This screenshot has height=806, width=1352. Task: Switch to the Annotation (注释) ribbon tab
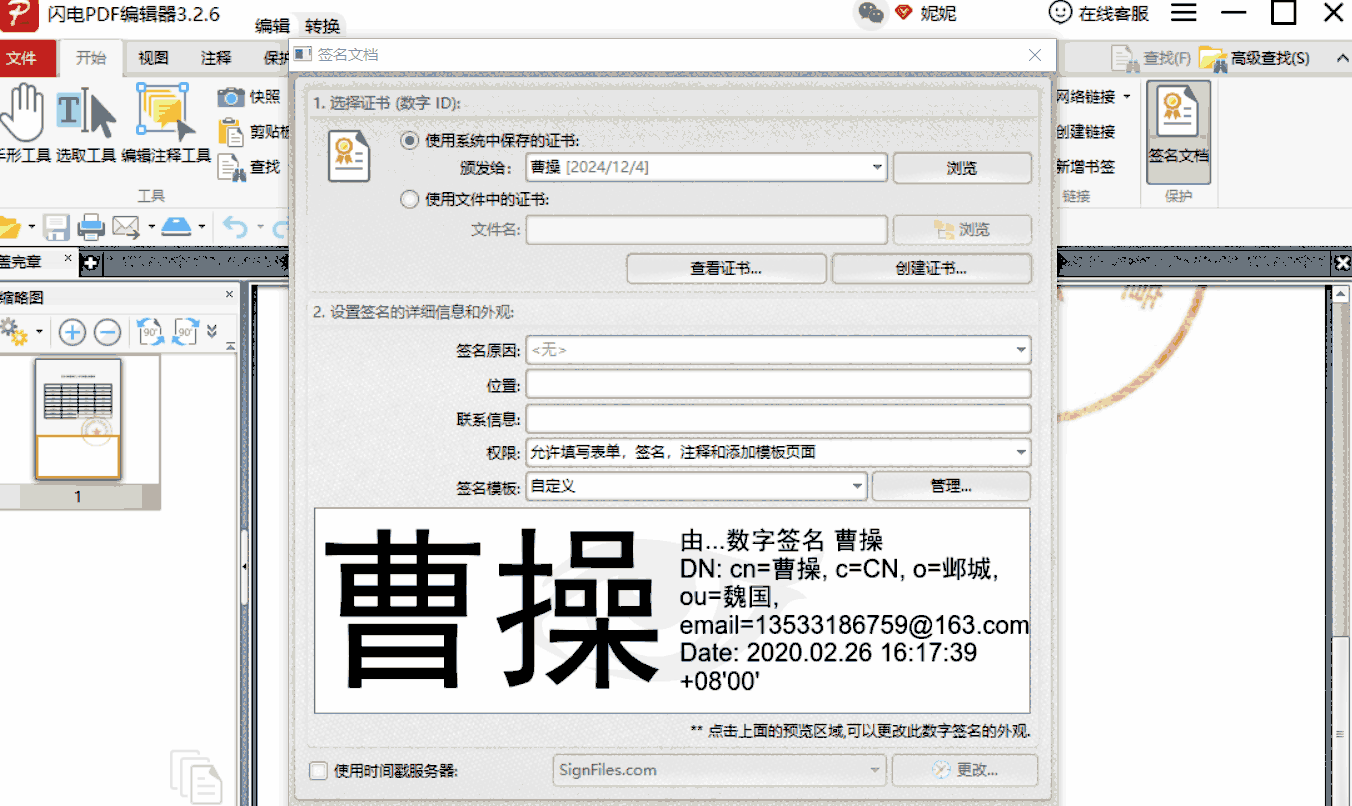[216, 58]
